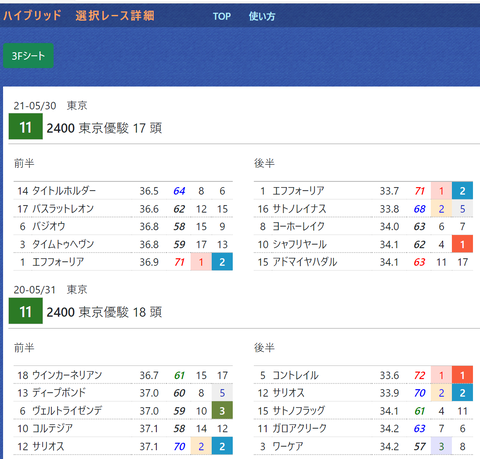The width and height of the screenshot is (480, 459).
Task: Select horse タイムトゥヘヴン row
Action: (123, 244)
